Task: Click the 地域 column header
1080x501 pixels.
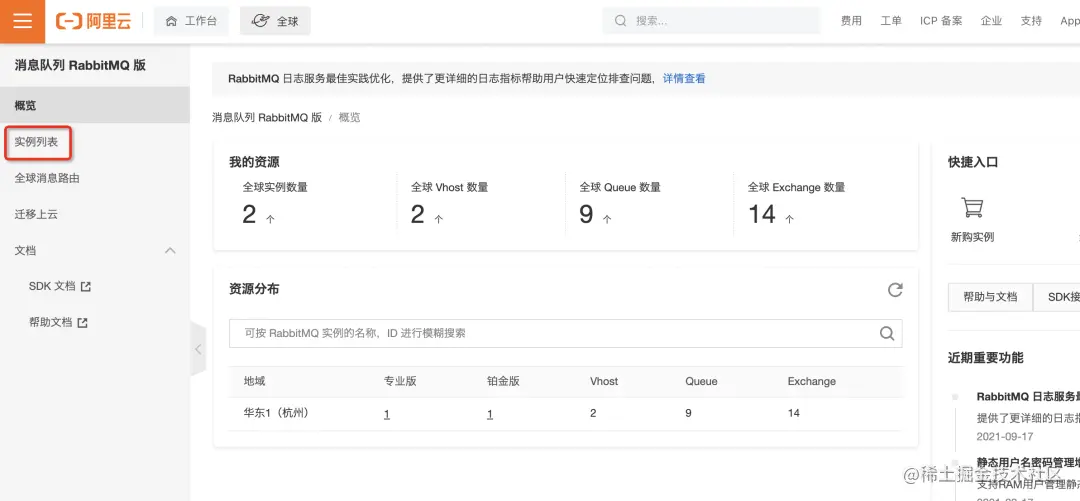Action: pos(254,381)
